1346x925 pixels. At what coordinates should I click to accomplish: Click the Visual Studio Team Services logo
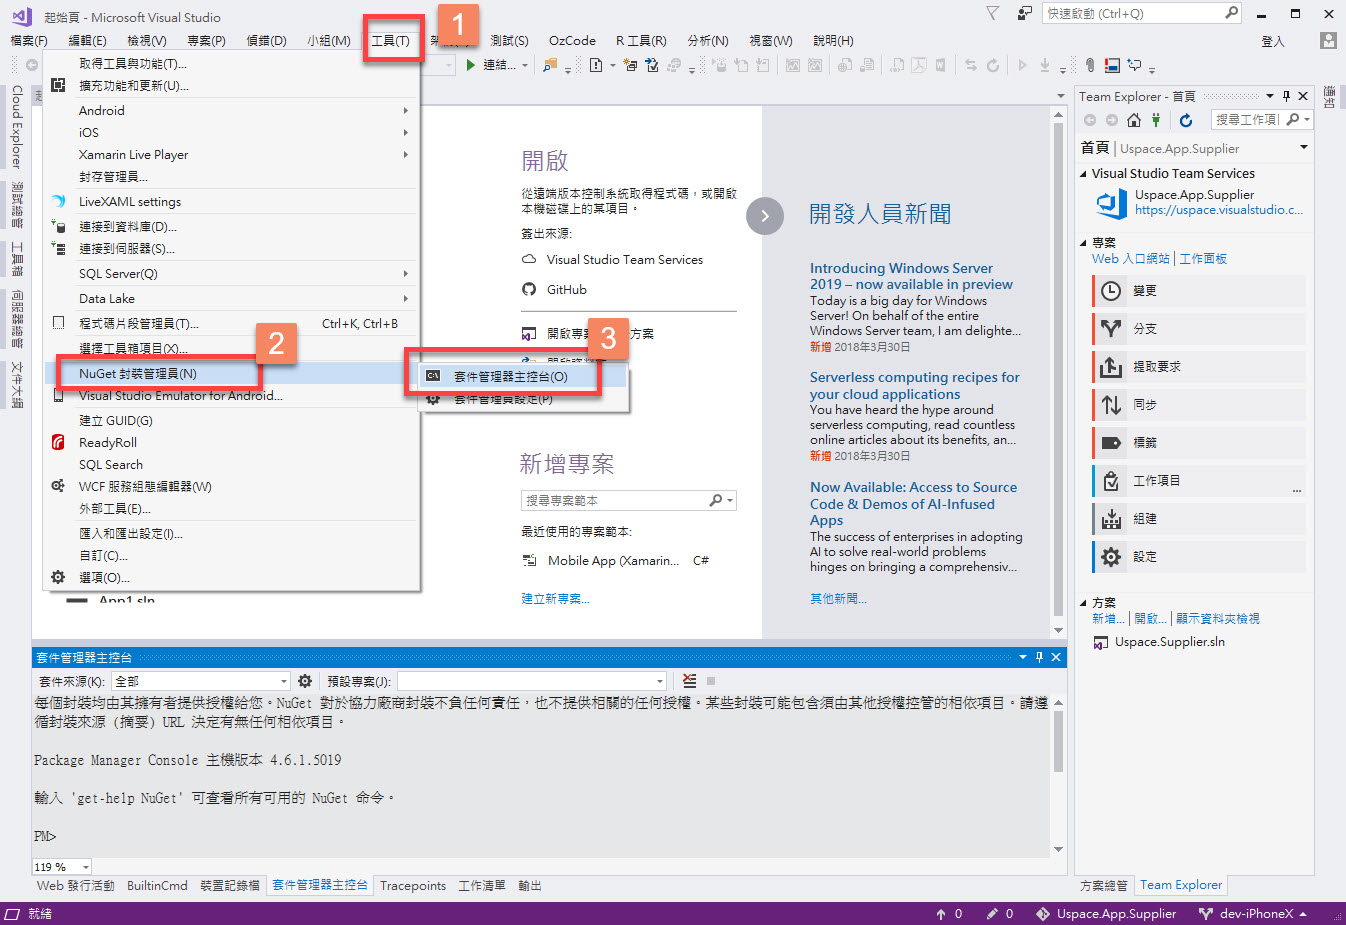click(1111, 203)
